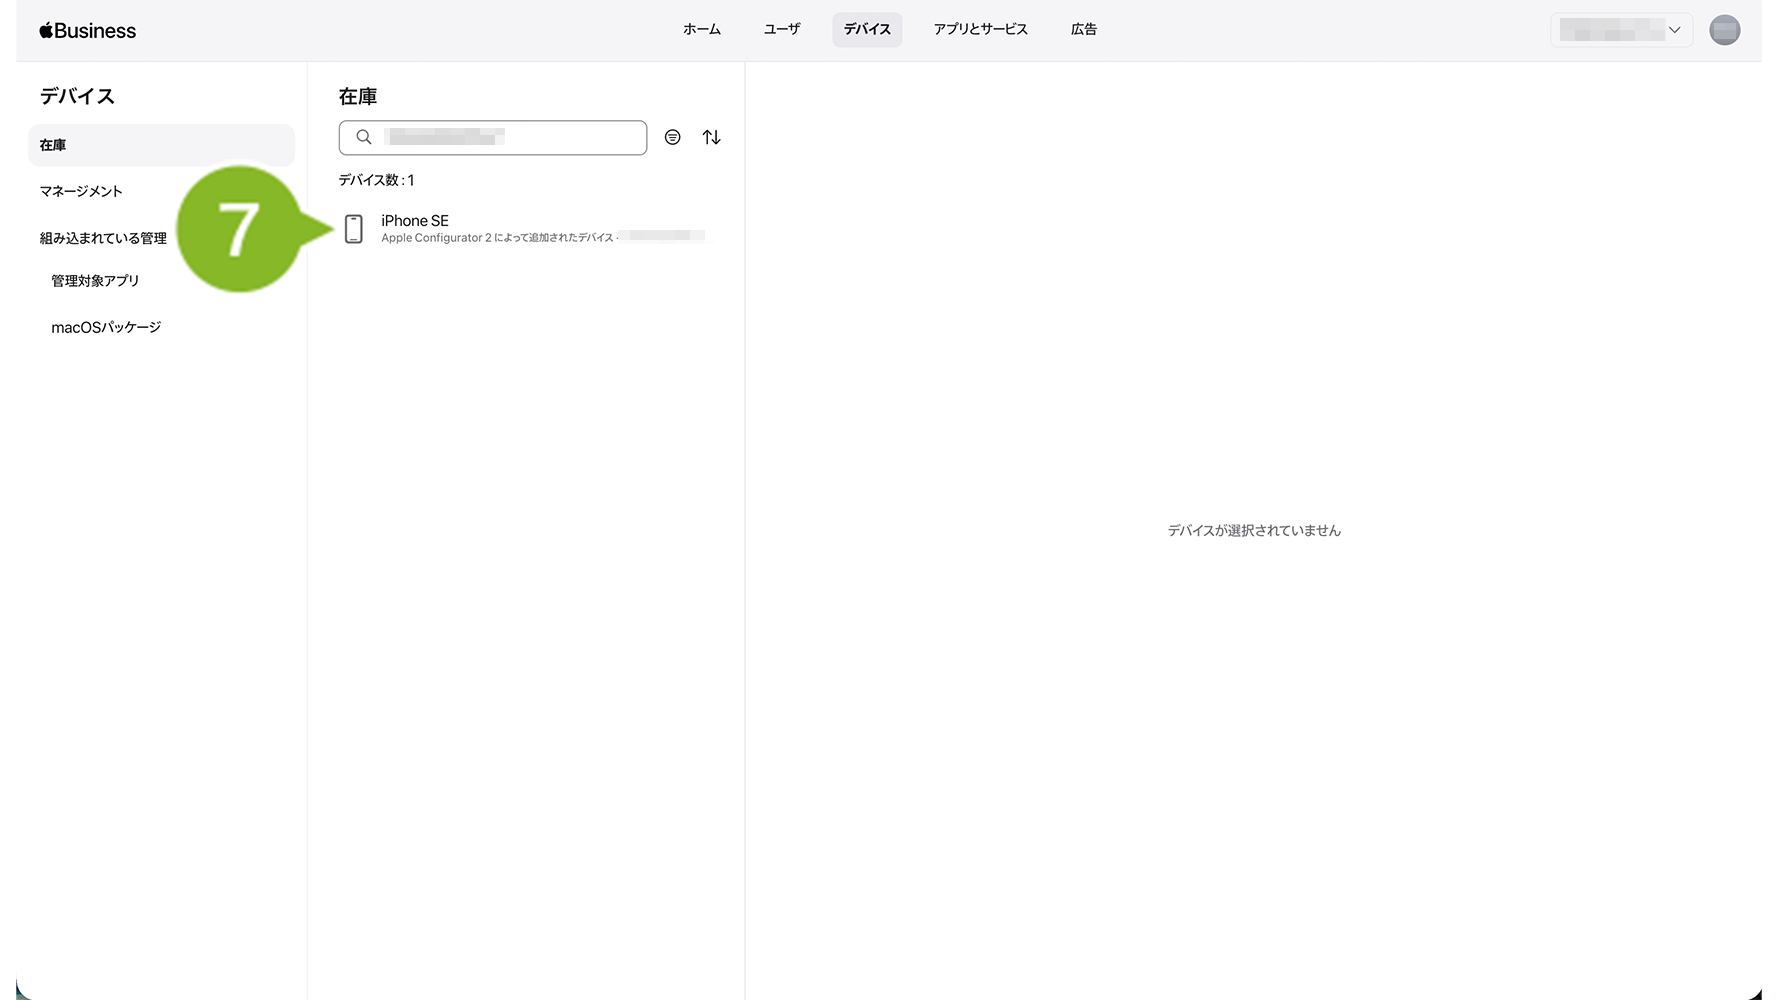Click the Apple Configurator 2 device description
Viewport: 1778px width, 1000px height.
[x=497, y=238]
